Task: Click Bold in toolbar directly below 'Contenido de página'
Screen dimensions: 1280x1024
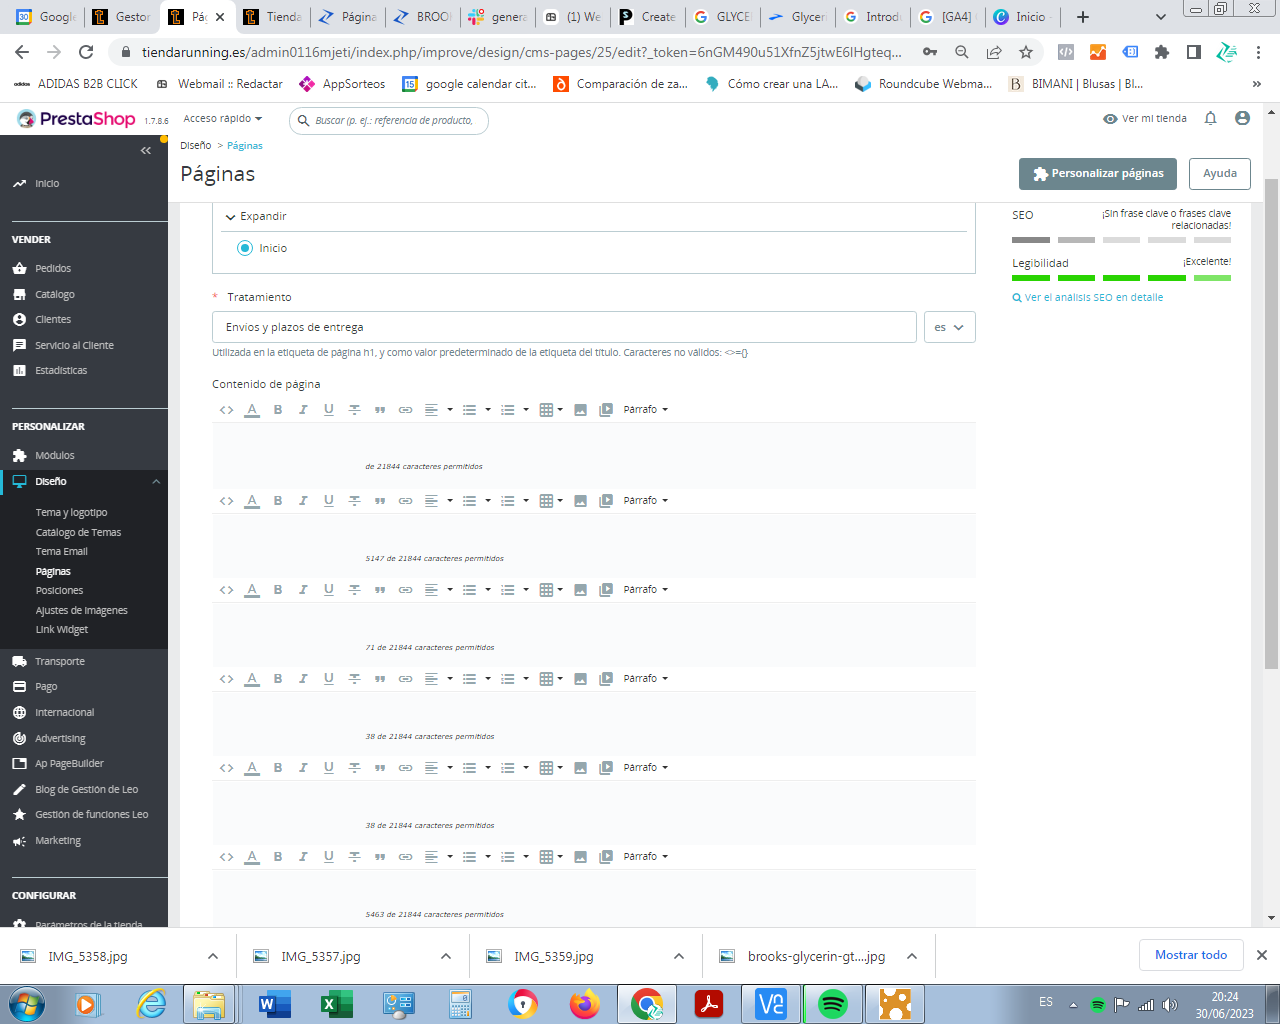Action: [x=278, y=410]
